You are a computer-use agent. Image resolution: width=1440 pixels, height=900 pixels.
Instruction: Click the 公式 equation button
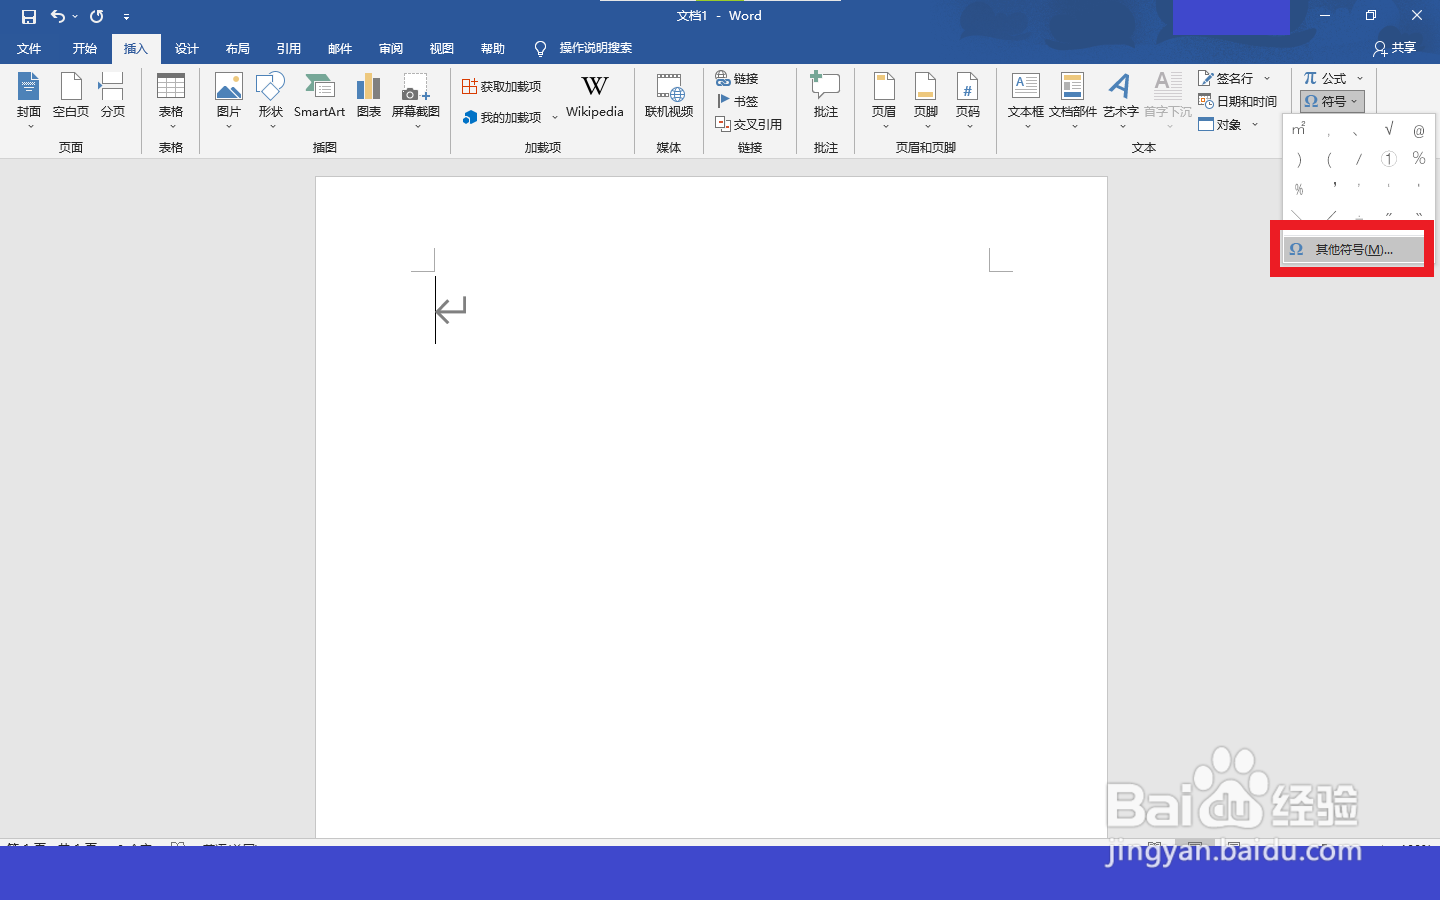pyautogui.click(x=1325, y=78)
